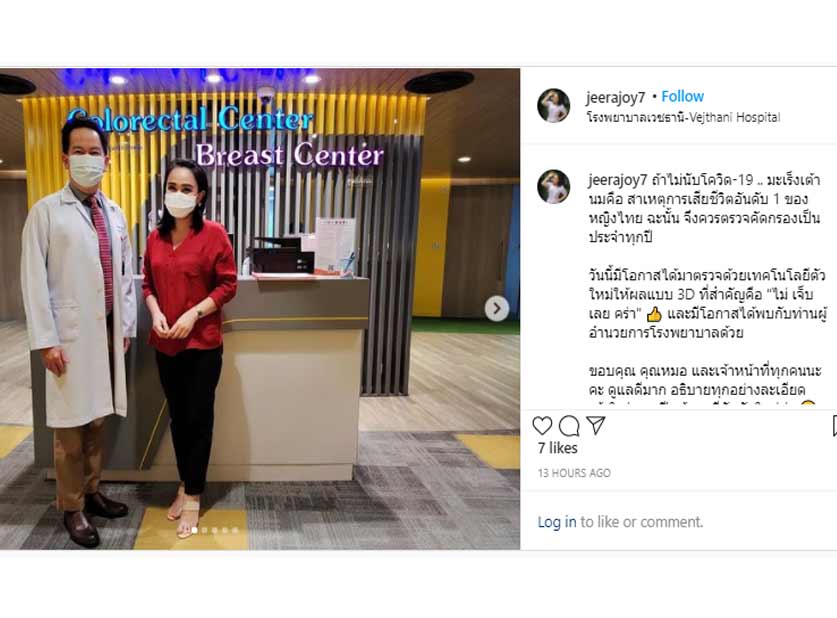Screen dimensions: 837x618
Task: Jump to the third carousel dot
Action: pos(215,530)
